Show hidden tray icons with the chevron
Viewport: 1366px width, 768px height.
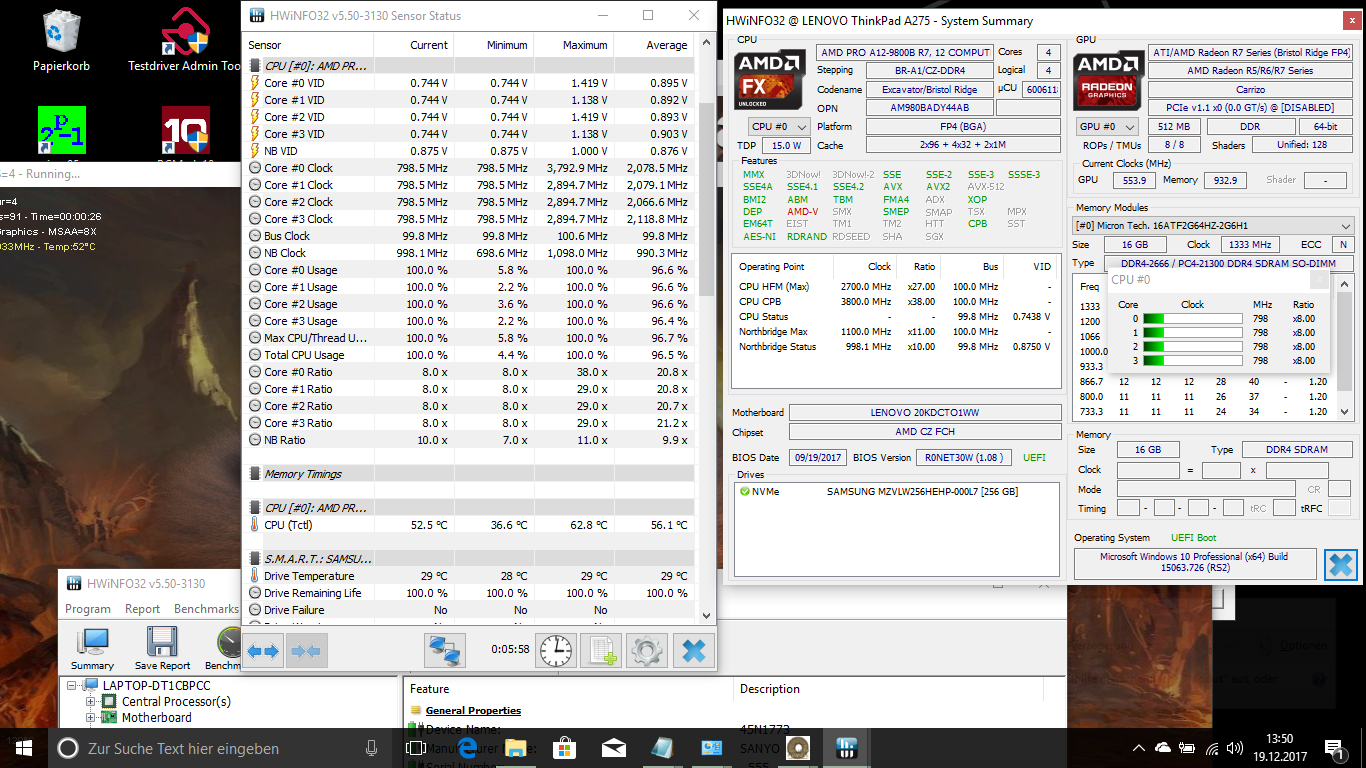(x=1139, y=748)
